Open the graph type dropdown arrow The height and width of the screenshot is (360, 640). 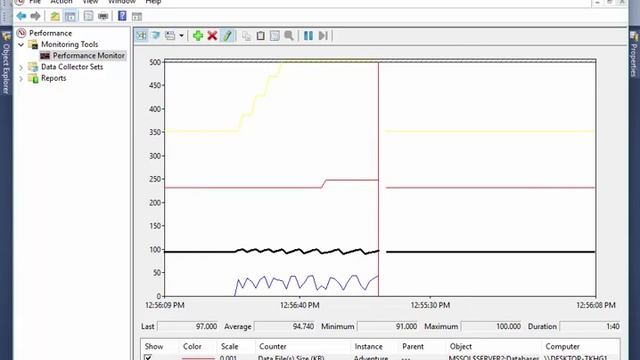point(181,36)
